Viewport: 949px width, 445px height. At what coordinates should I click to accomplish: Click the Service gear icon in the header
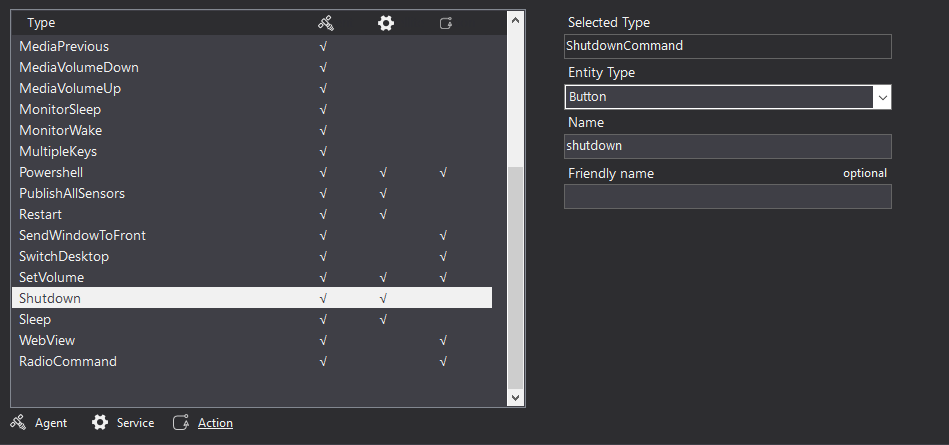click(x=385, y=22)
